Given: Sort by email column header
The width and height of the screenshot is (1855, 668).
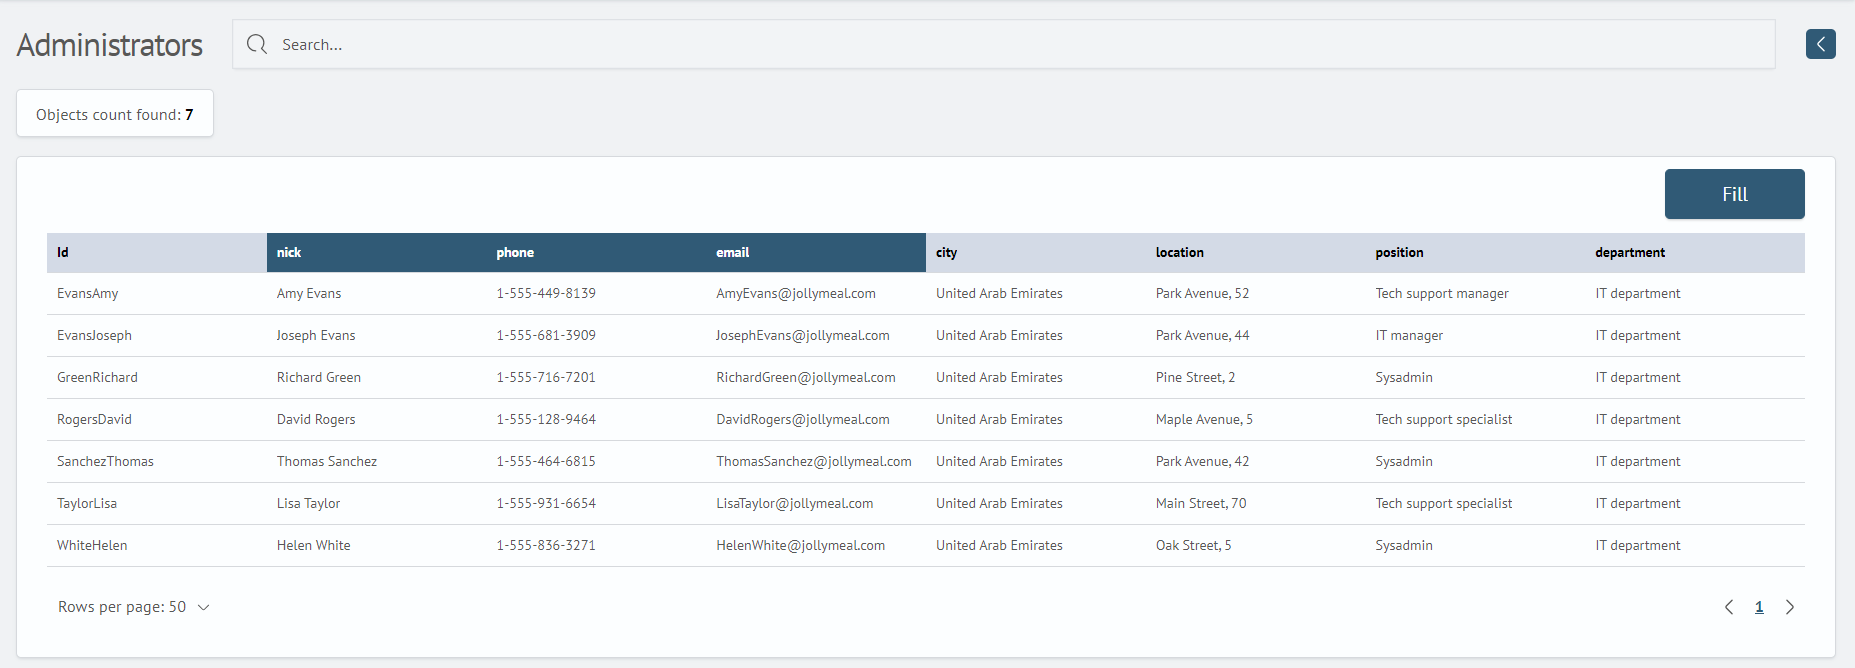Looking at the screenshot, I should [x=816, y=252].
